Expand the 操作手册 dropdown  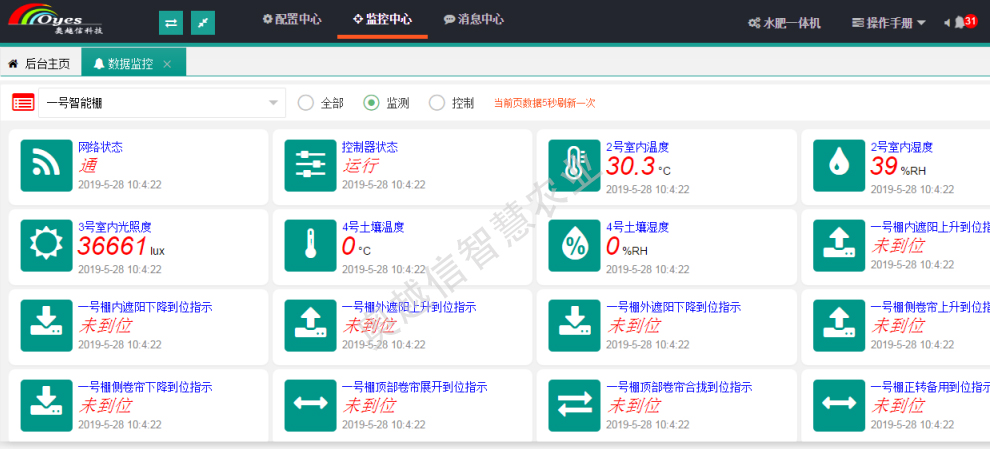click(889, 23)
